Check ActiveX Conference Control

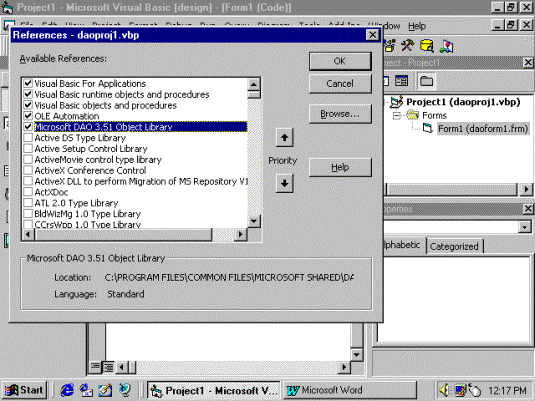[28, 170]
